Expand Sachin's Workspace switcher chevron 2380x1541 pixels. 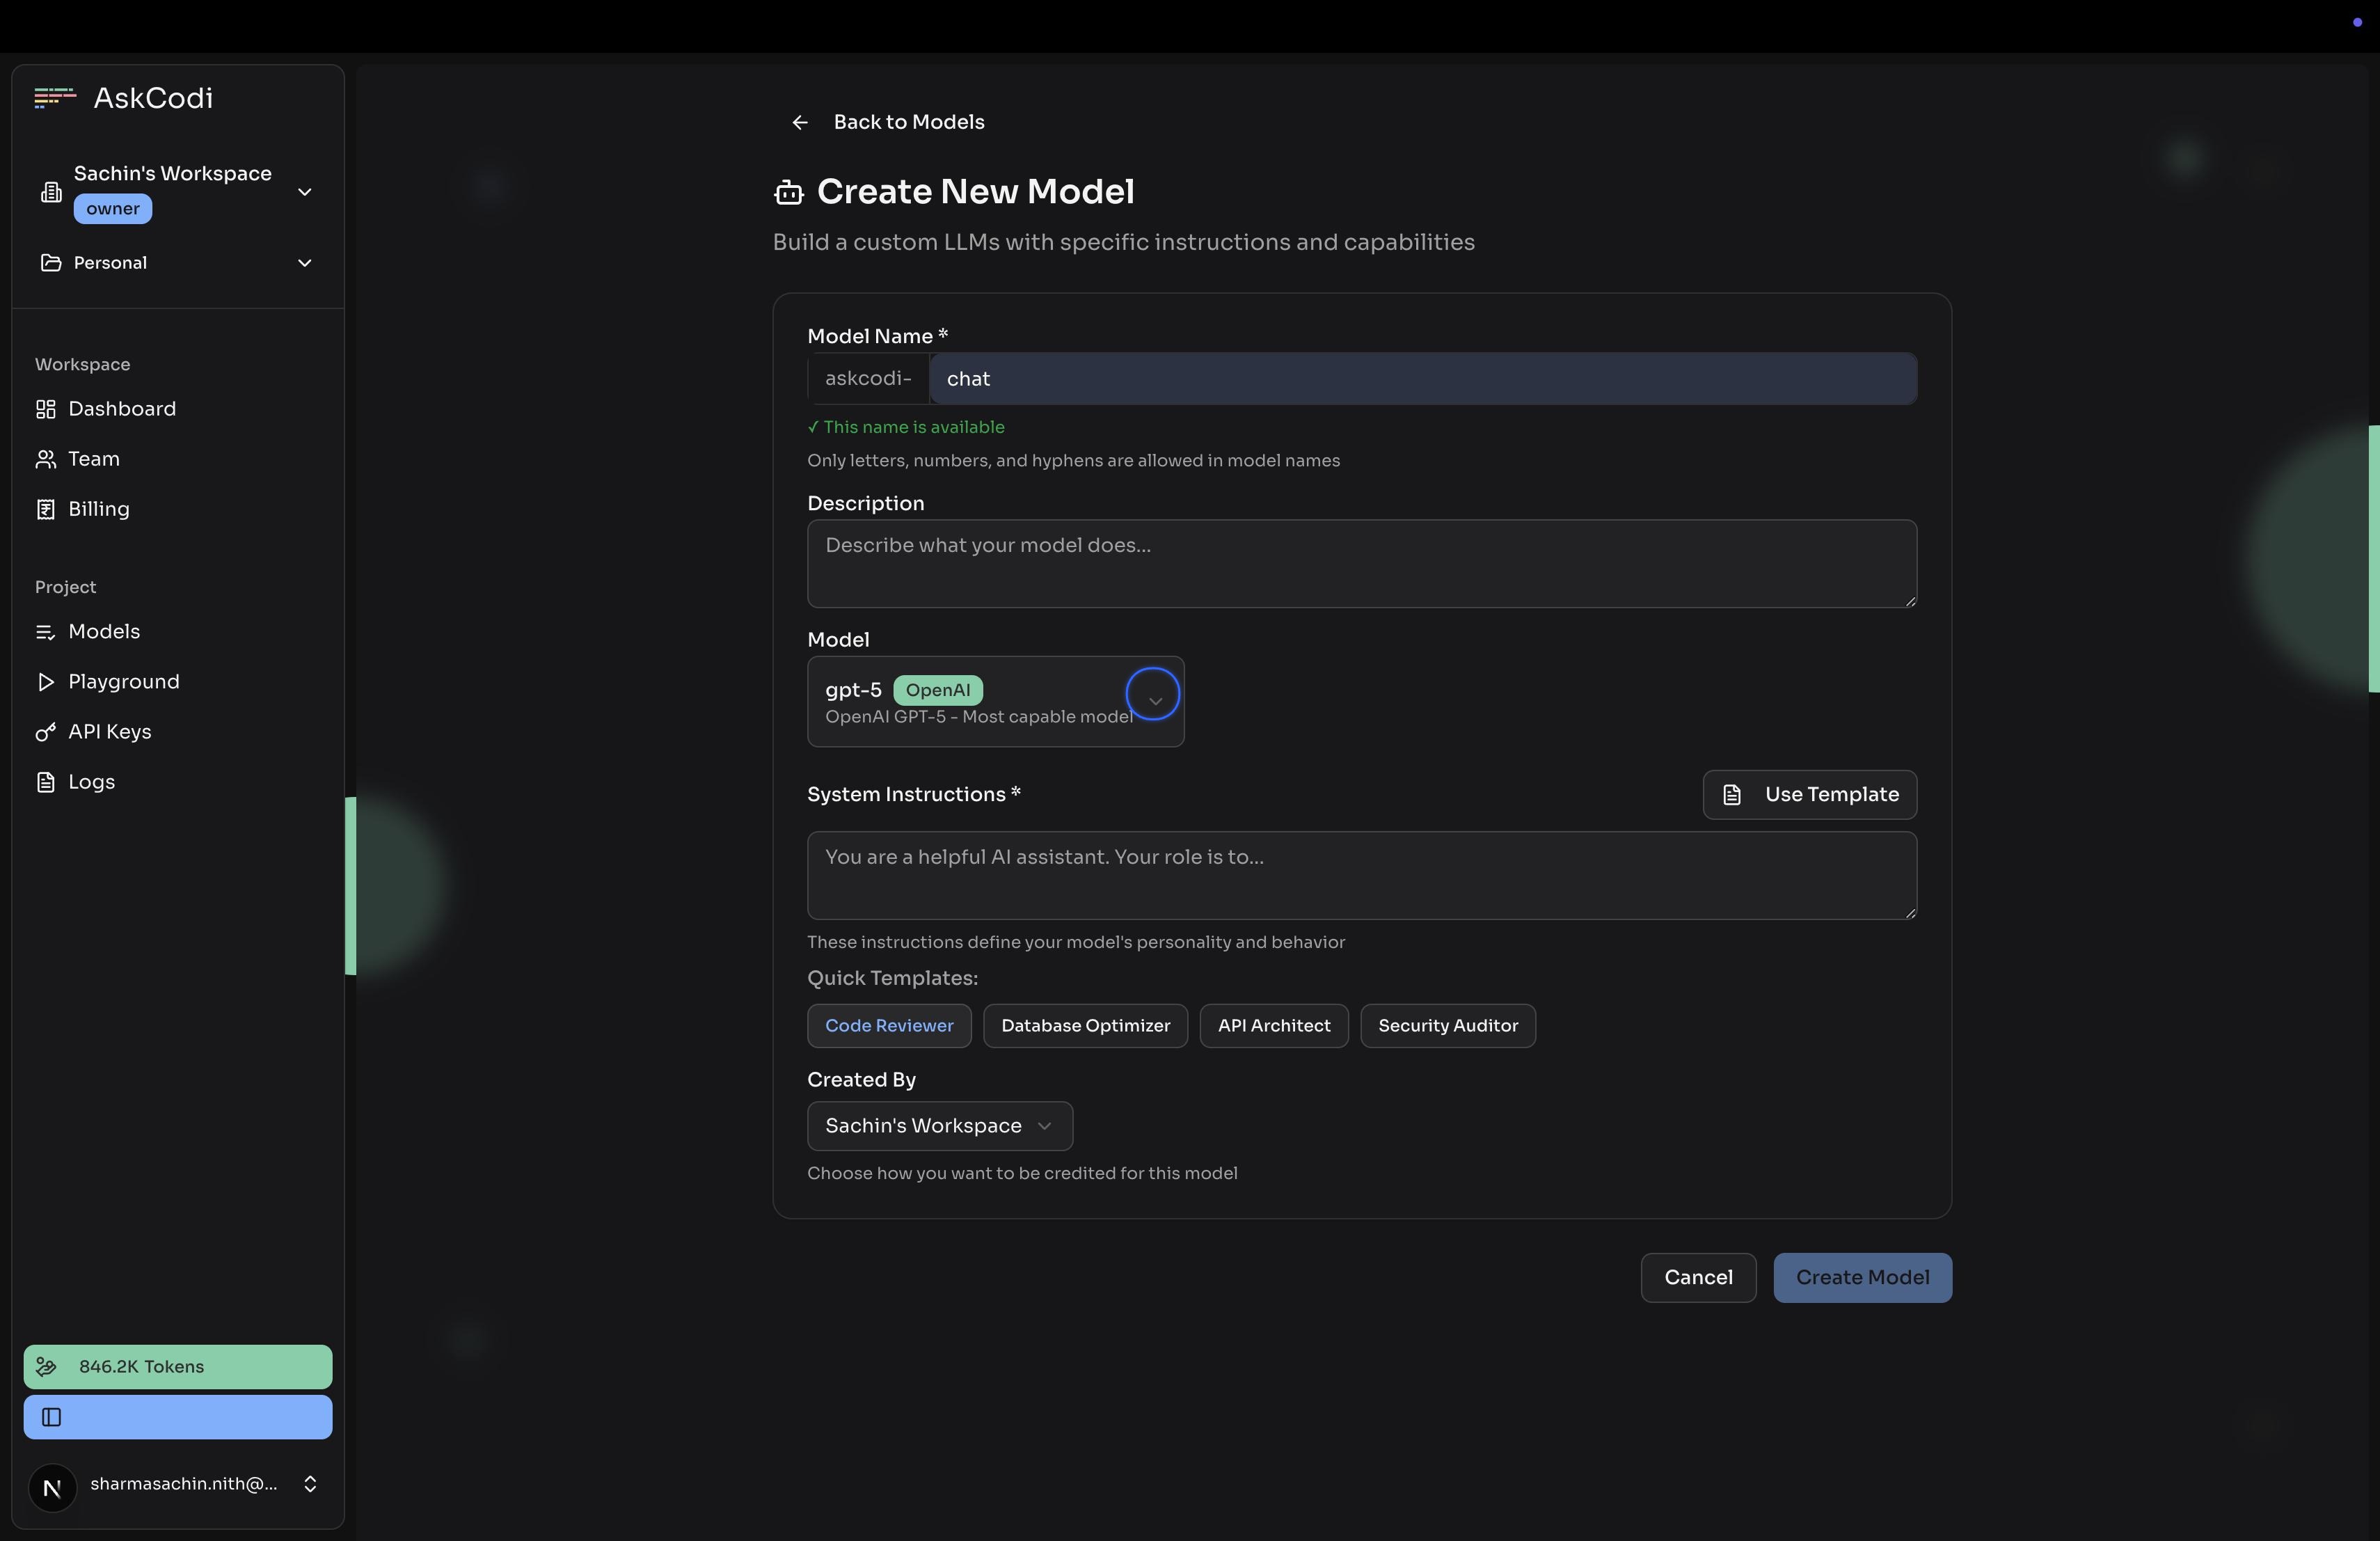305,192
